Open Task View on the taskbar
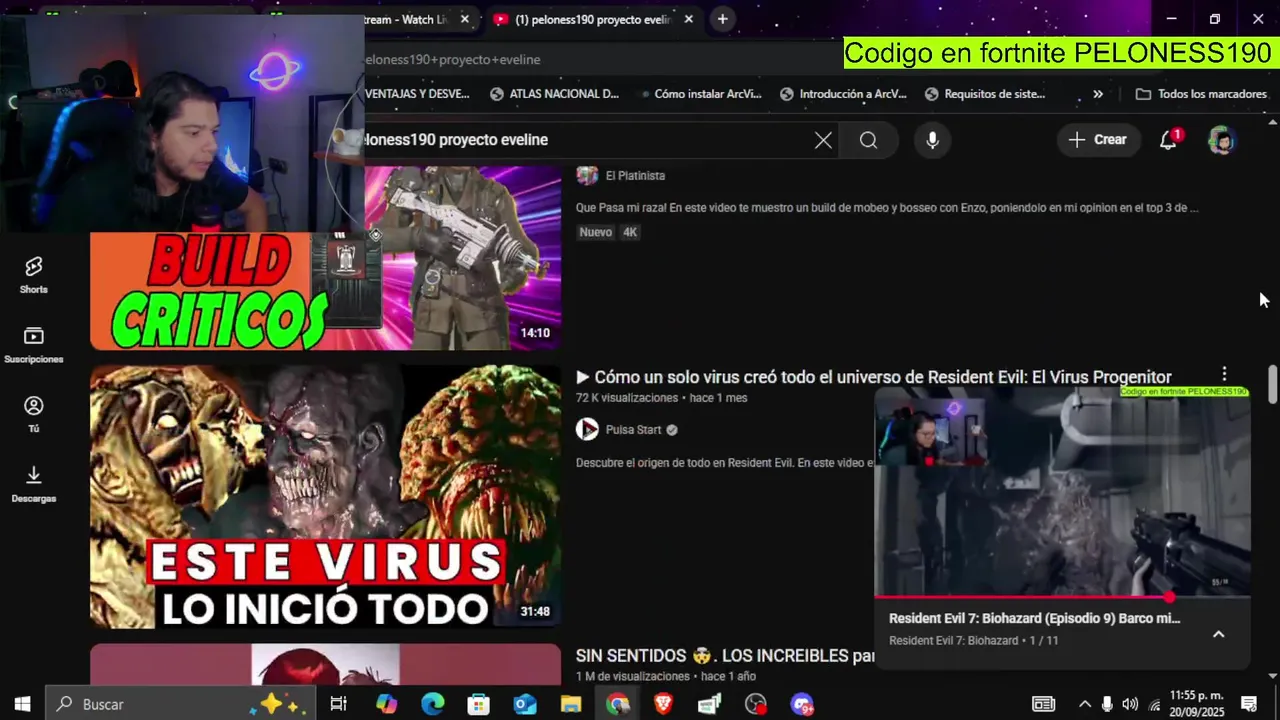The width and height of the screenshot is (1280, 720). pos(338,704)
